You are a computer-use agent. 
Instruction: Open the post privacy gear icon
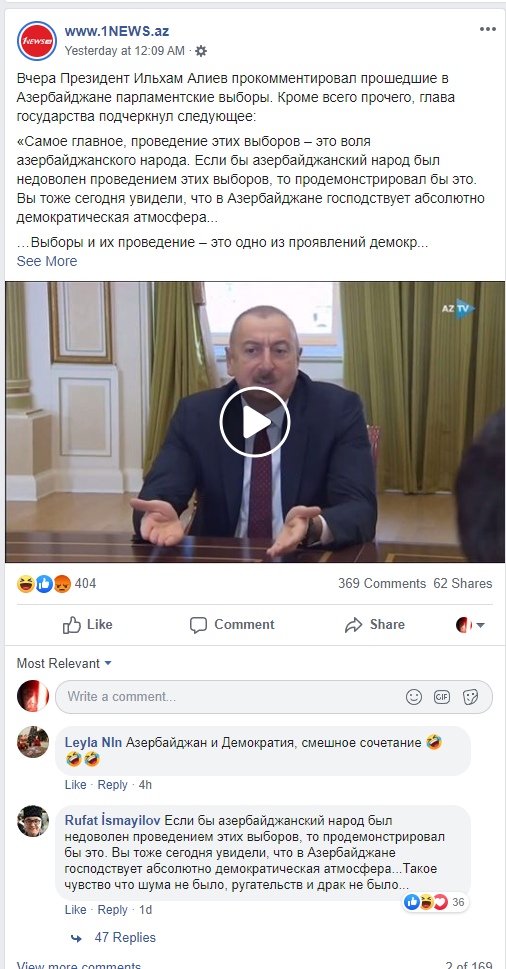click(201, 51)
